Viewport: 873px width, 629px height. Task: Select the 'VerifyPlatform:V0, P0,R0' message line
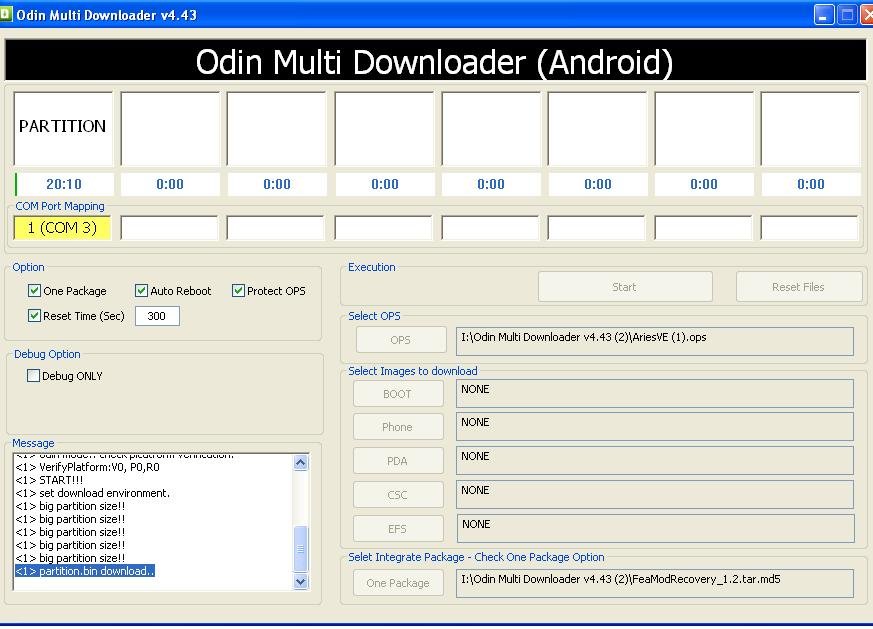[87, 467]
